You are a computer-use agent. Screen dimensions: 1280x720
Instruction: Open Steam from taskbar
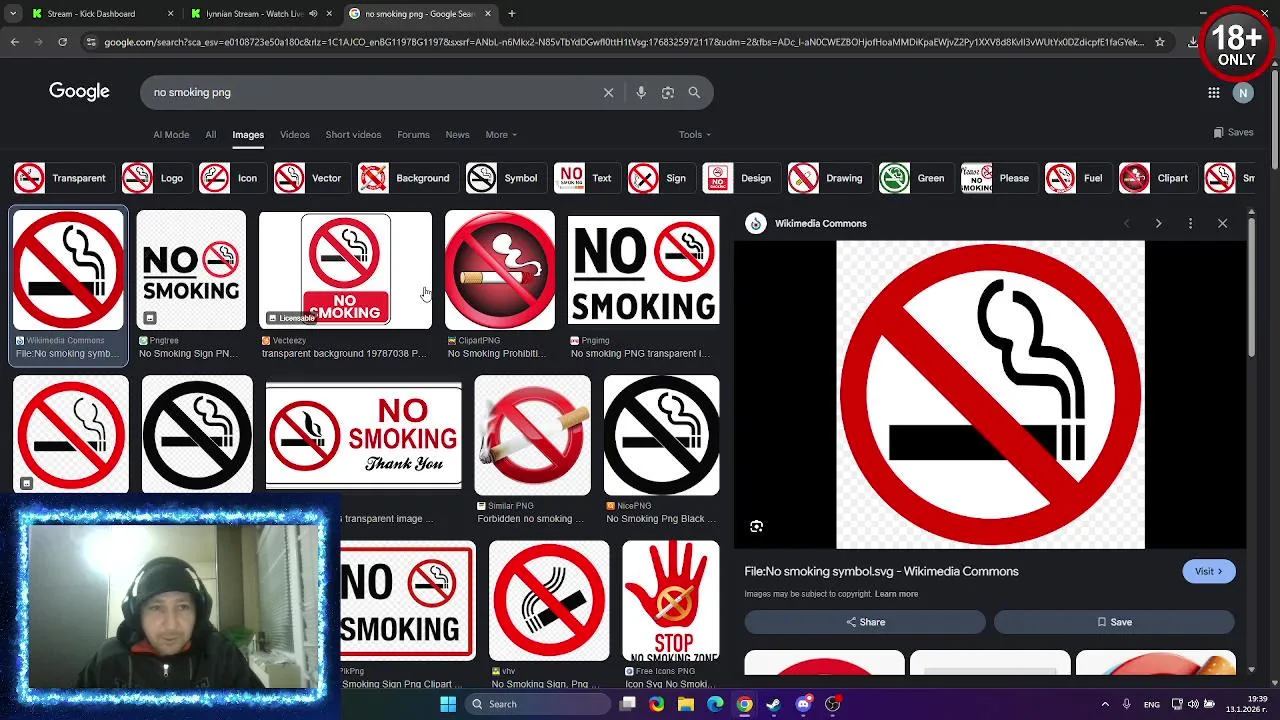click(773, 704)
